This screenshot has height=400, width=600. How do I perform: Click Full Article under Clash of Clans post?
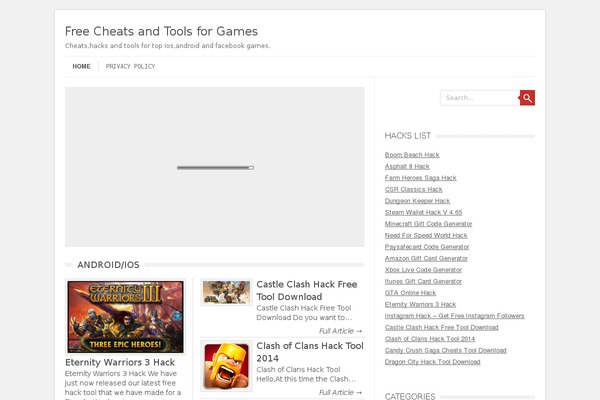tap(340, 392)
